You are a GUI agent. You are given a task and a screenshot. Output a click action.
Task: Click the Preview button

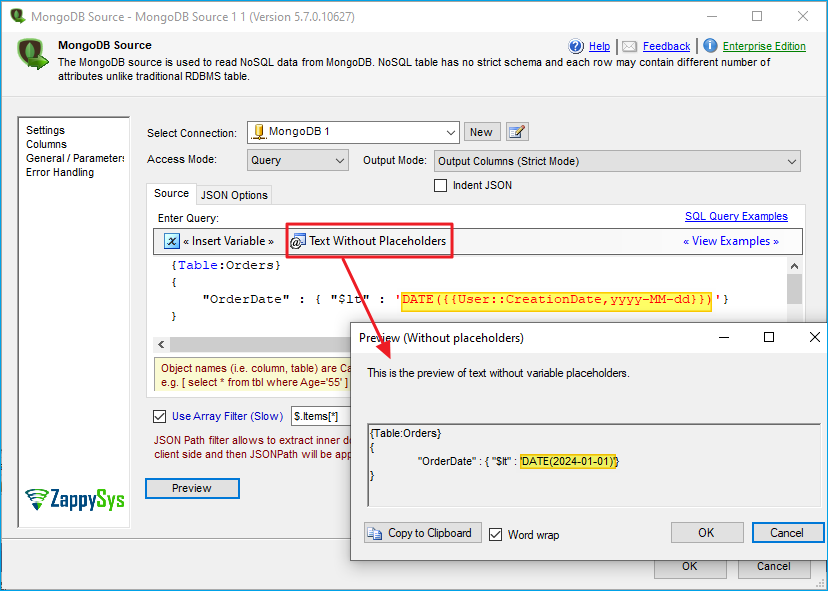(192, 488)
